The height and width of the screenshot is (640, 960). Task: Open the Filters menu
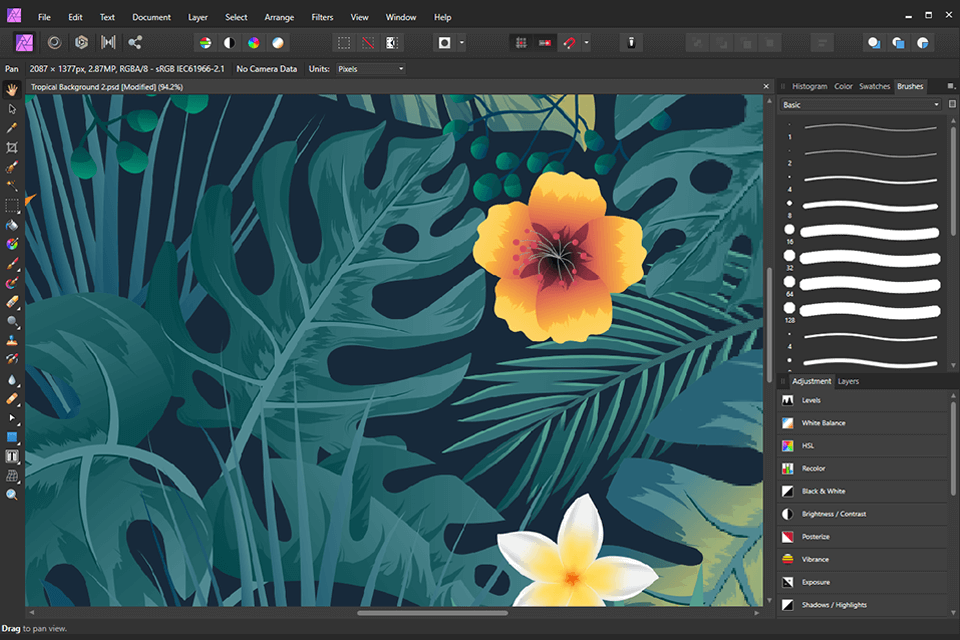tap(322, 17)
